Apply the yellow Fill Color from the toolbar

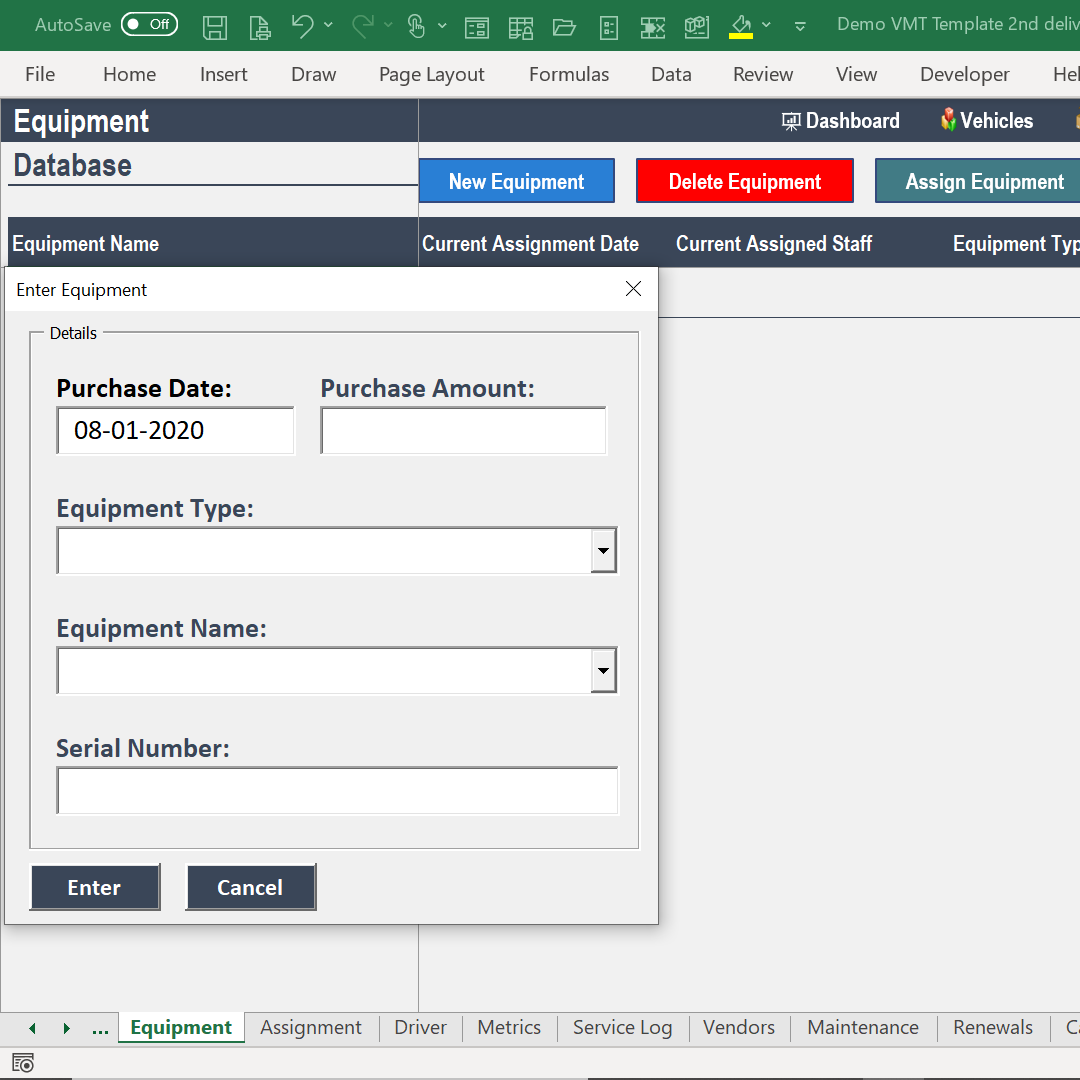point(740,27)
